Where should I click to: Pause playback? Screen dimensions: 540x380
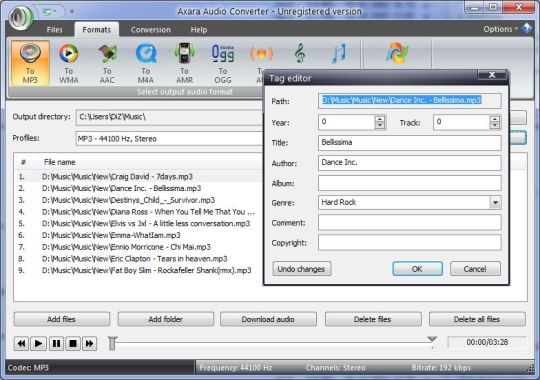point(56,343)
